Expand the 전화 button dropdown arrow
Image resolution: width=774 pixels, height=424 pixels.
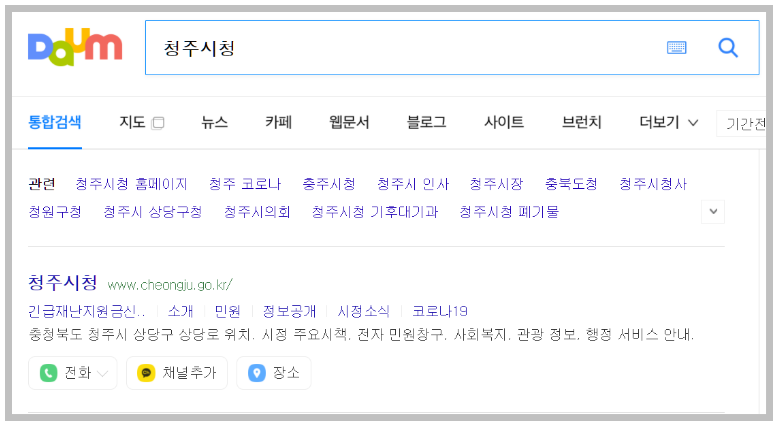coord(103,374)
